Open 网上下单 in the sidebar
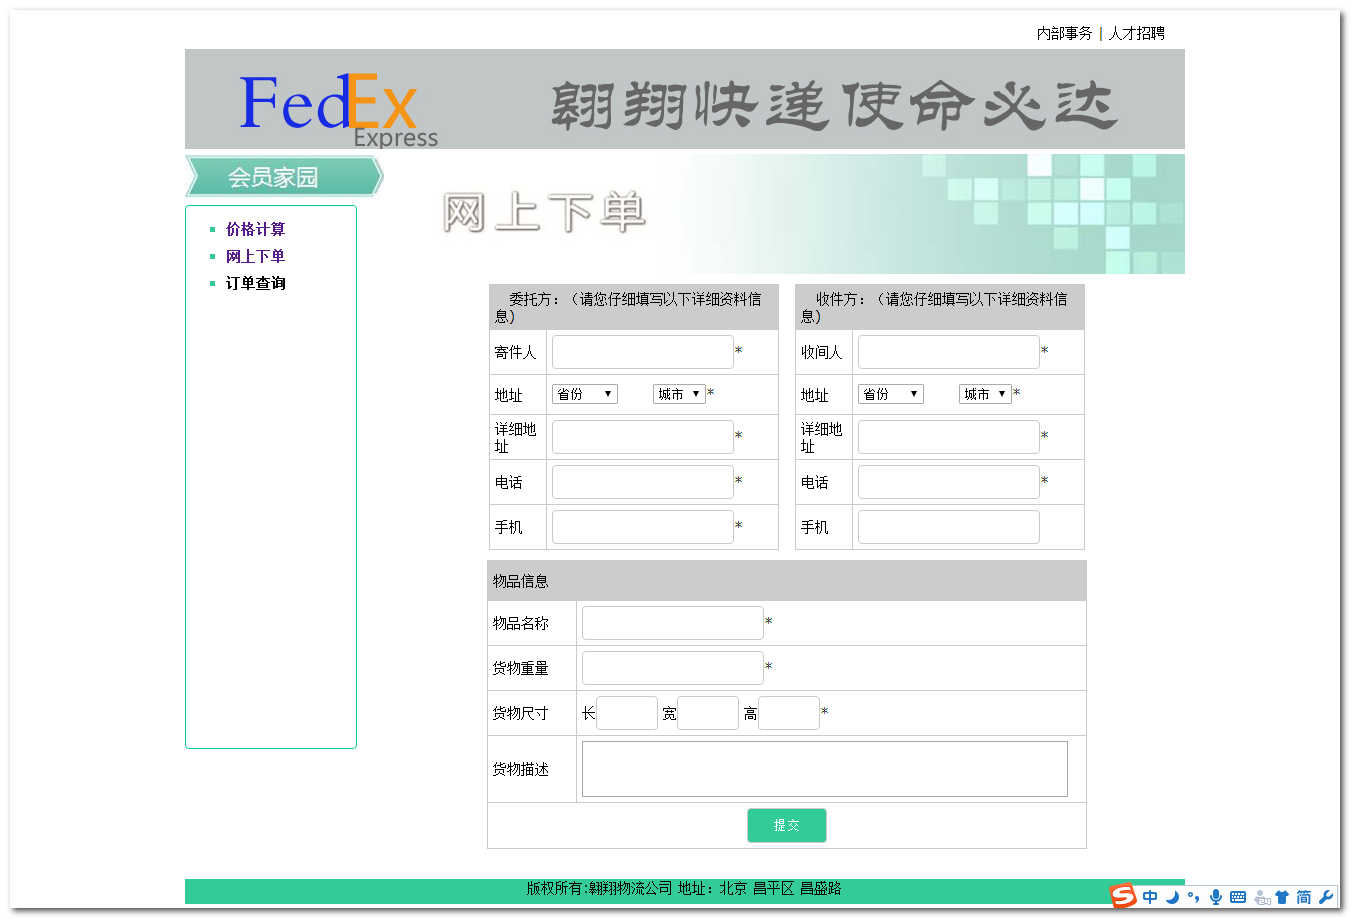 coord(255,256)
